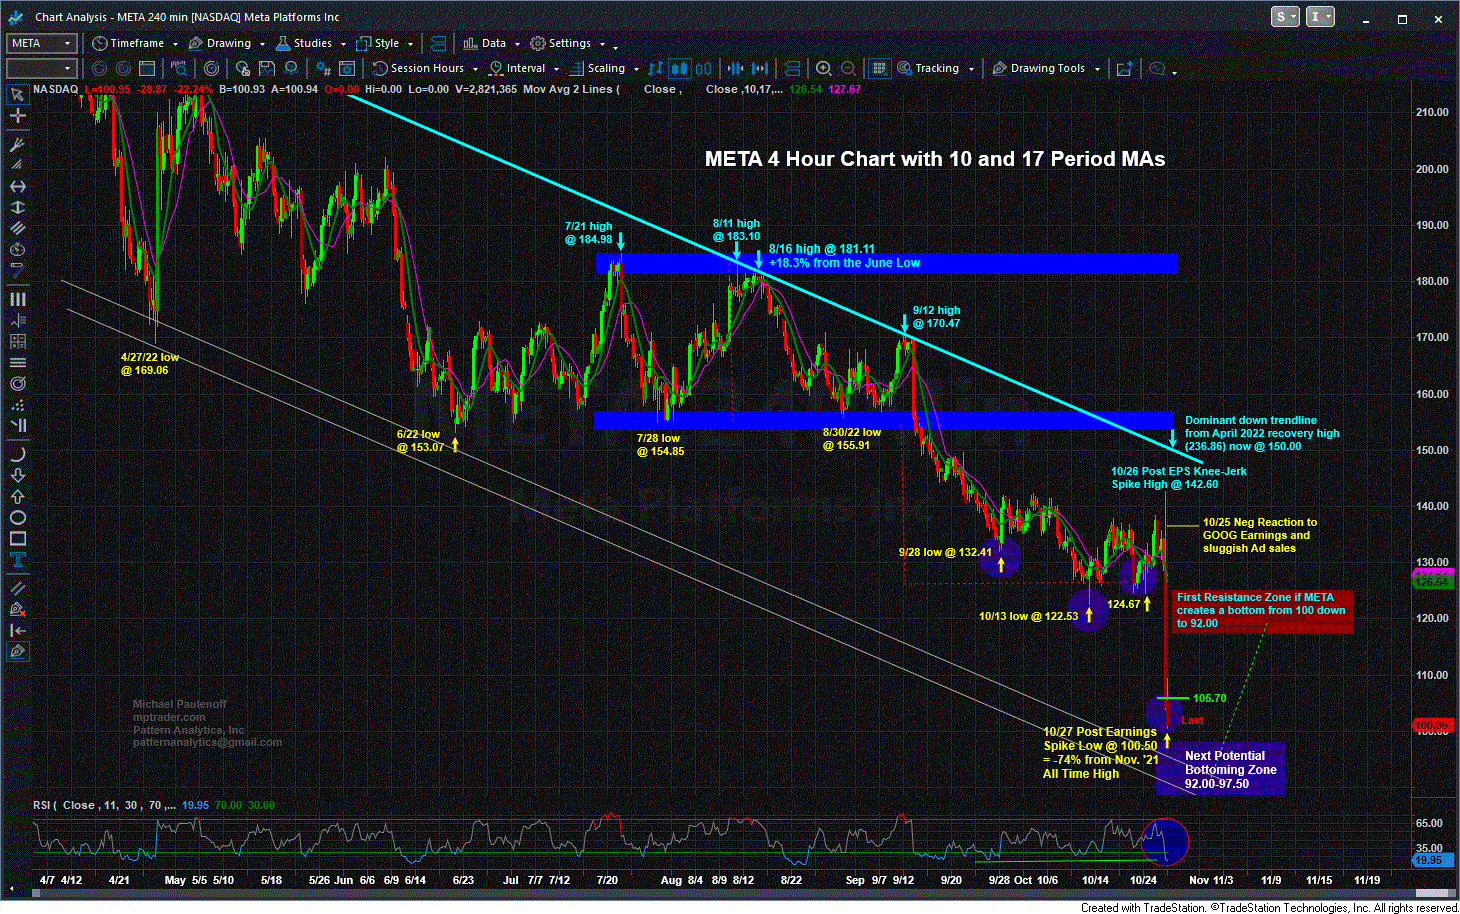Click the Drawing Tools button
Viewport: 1460px width, 914px height.
(x=1038, y=68)
